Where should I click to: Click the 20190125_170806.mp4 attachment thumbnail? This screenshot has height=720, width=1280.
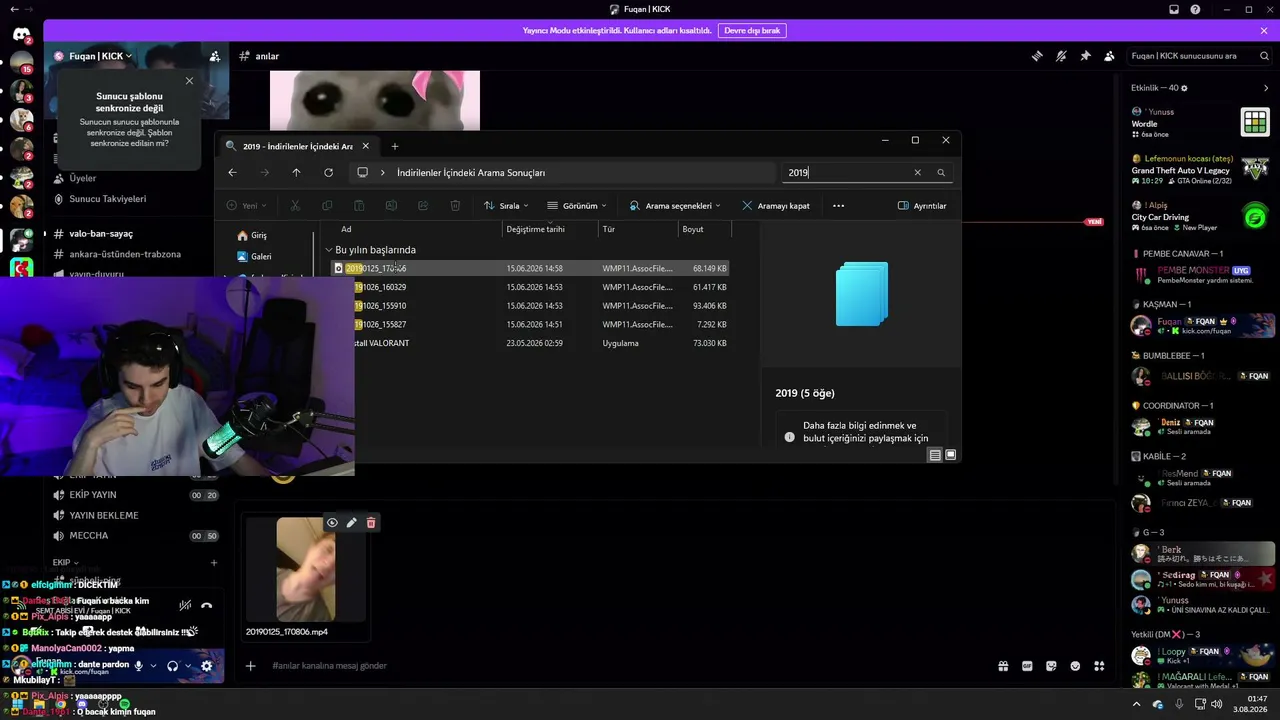click(x=306, y=569)
